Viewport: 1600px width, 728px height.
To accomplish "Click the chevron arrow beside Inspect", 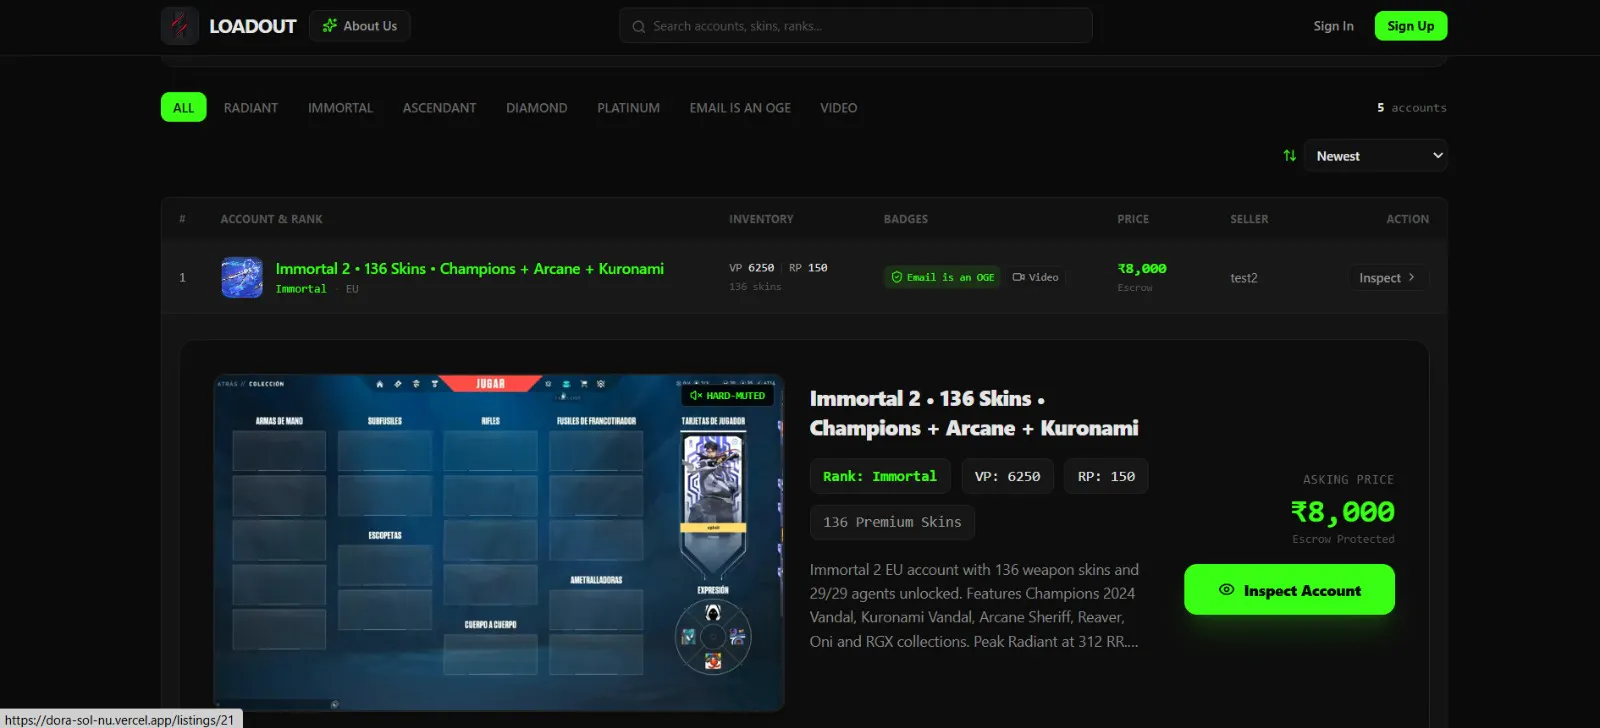I will (1411, 278).
